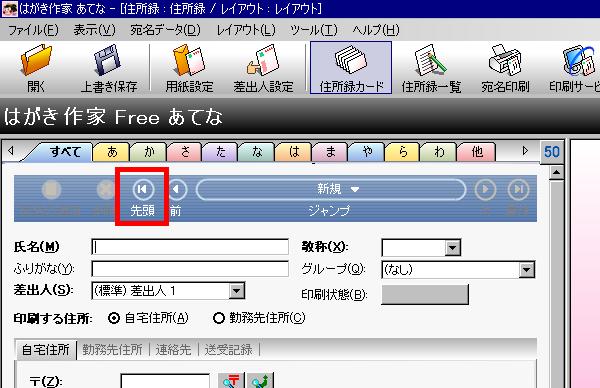The width and height of the screenshot is (600, 388).
Task: Expand the 差出人 dropdown
Action: pyautogui.click(x=236, y=291)
